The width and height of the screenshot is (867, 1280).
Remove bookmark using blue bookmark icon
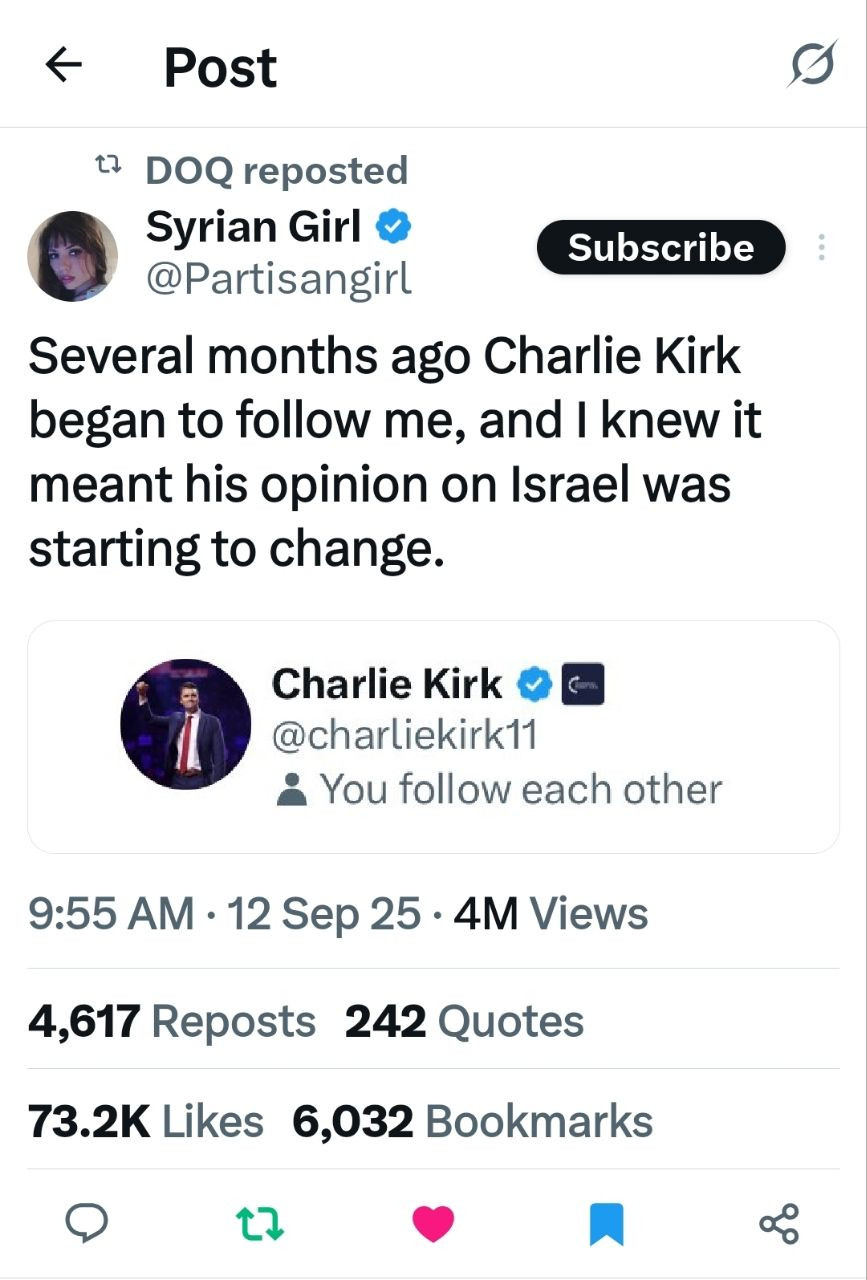click(606, 1223)
